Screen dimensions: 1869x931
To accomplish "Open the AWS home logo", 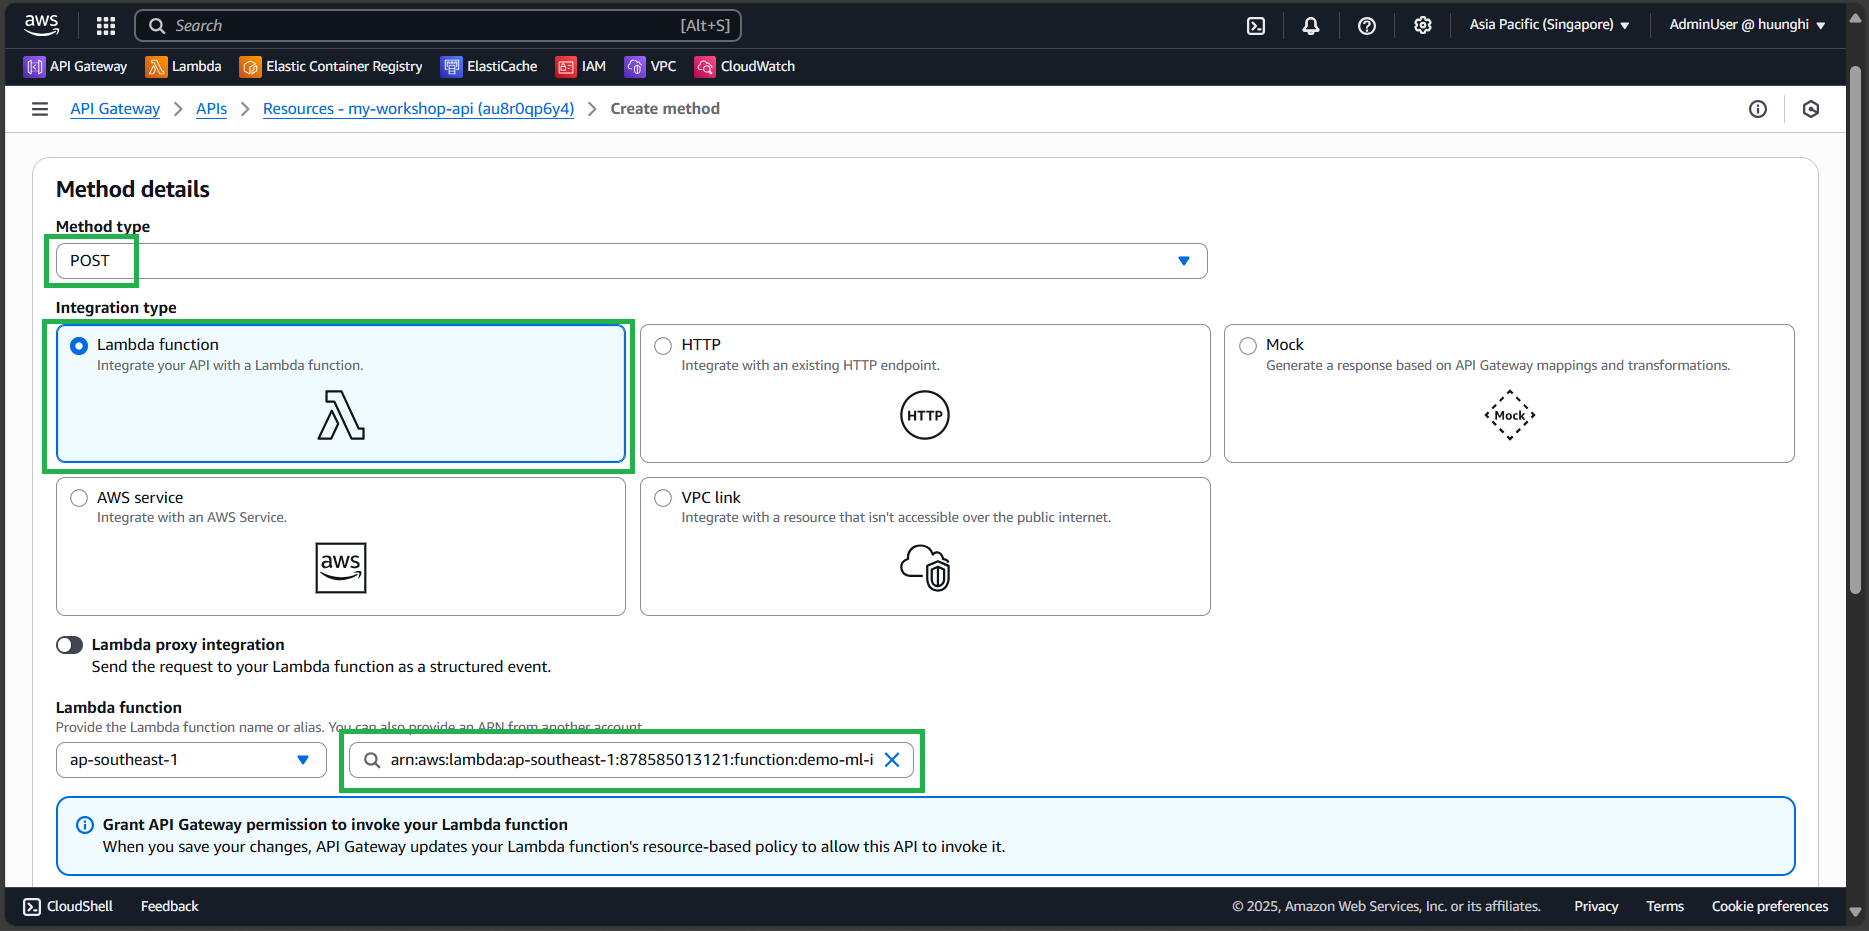I will click(x=42, y=25).
